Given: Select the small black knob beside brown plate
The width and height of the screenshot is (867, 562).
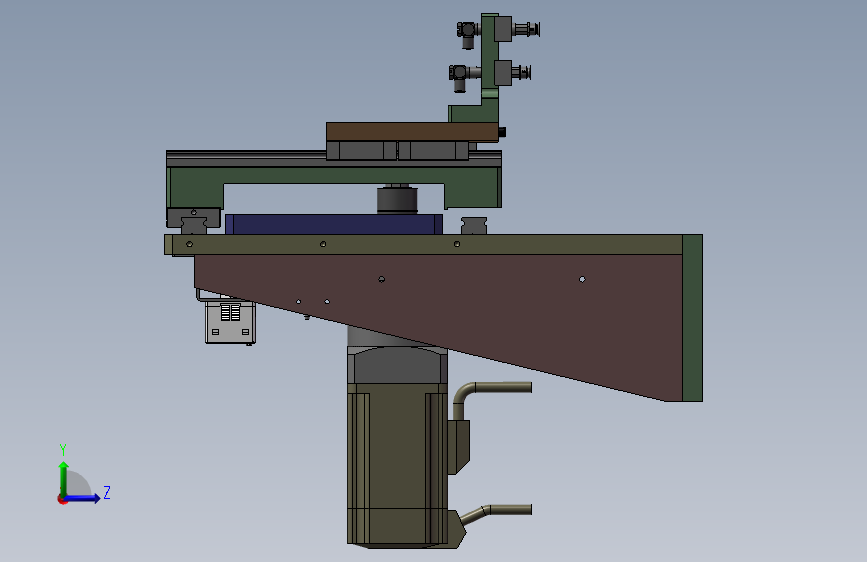Looking at the screenshot, I should (502, 132).
